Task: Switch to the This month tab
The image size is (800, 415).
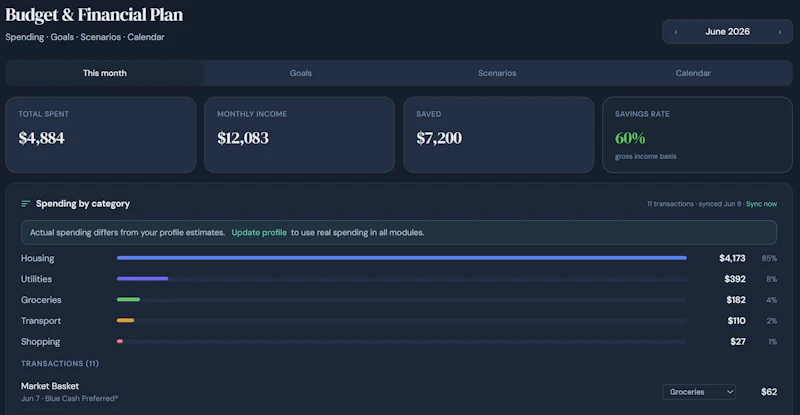Action: (x=105, y=73)
